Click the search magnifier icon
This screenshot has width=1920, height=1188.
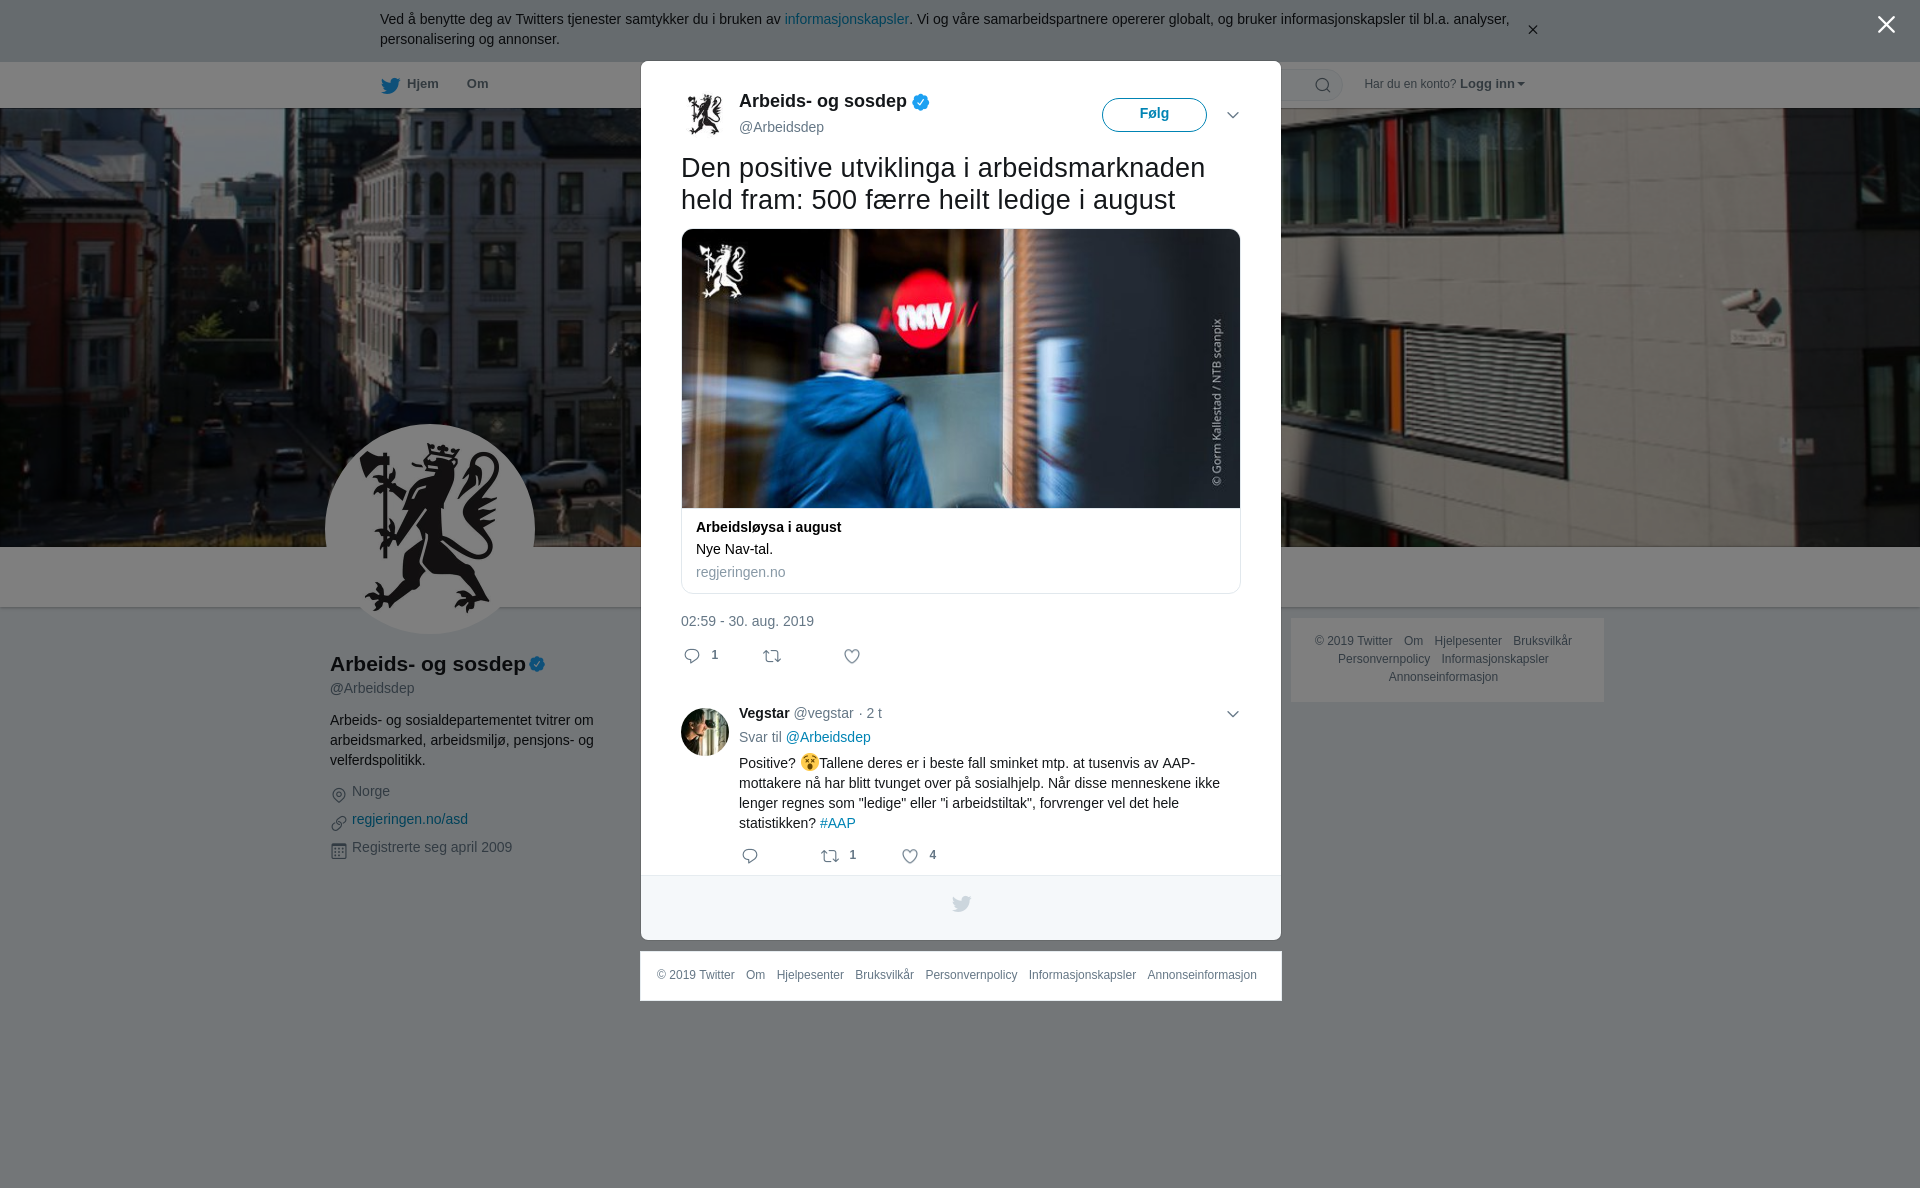click(x=1323, y=85)
